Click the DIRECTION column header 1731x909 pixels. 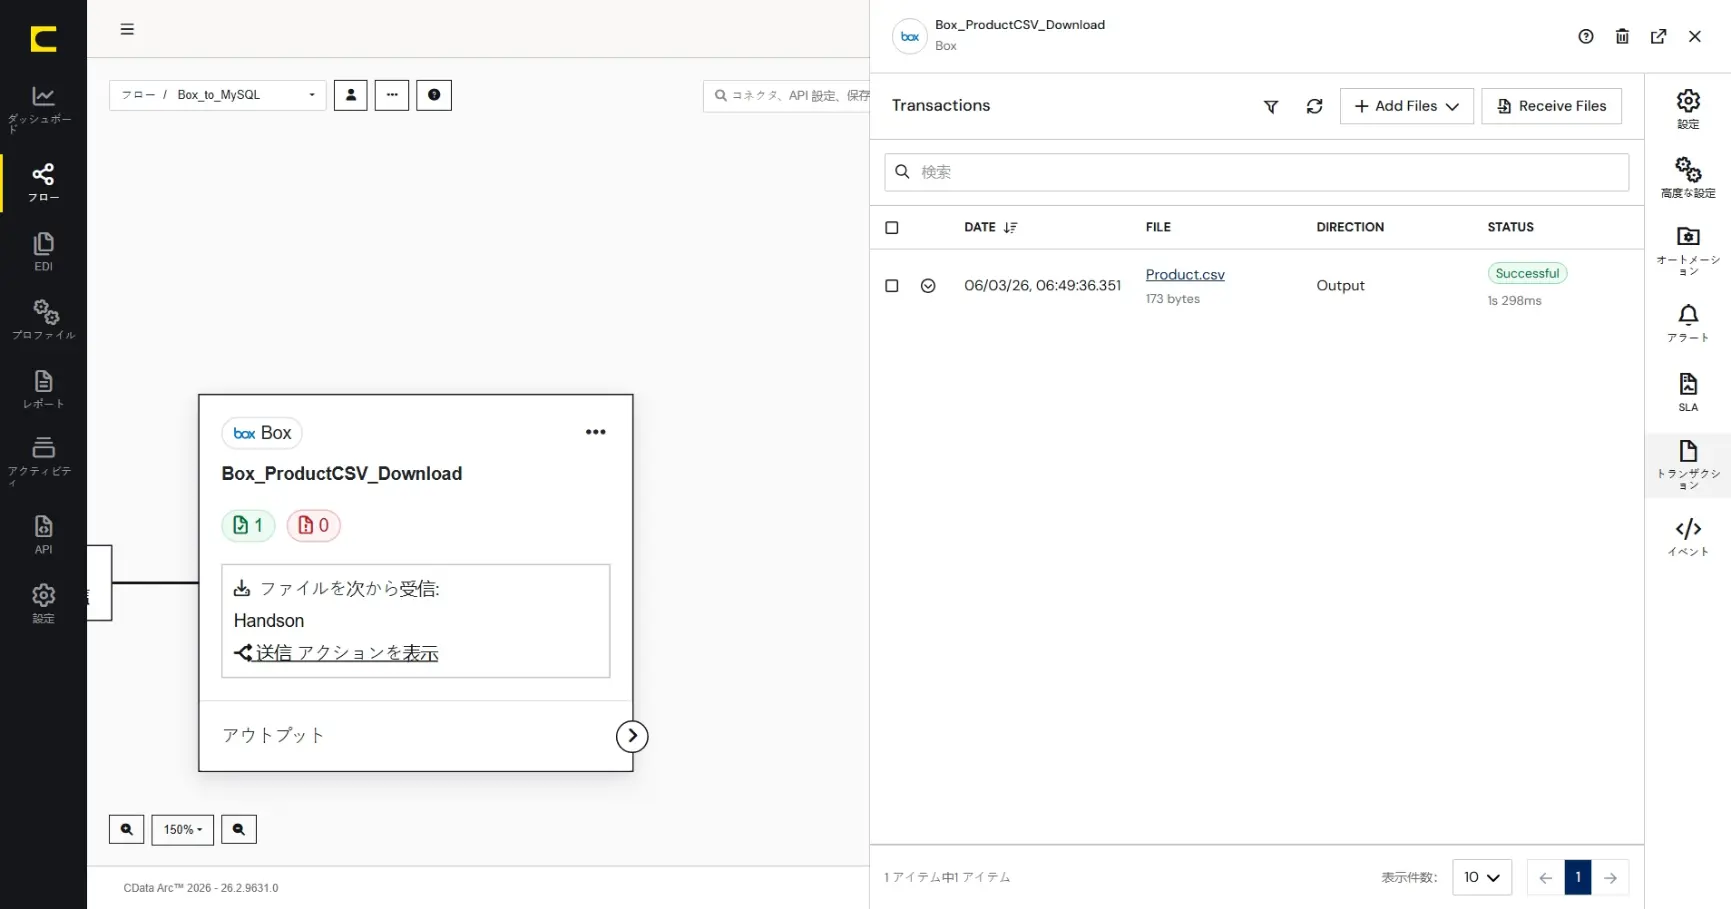(1350, 227)
